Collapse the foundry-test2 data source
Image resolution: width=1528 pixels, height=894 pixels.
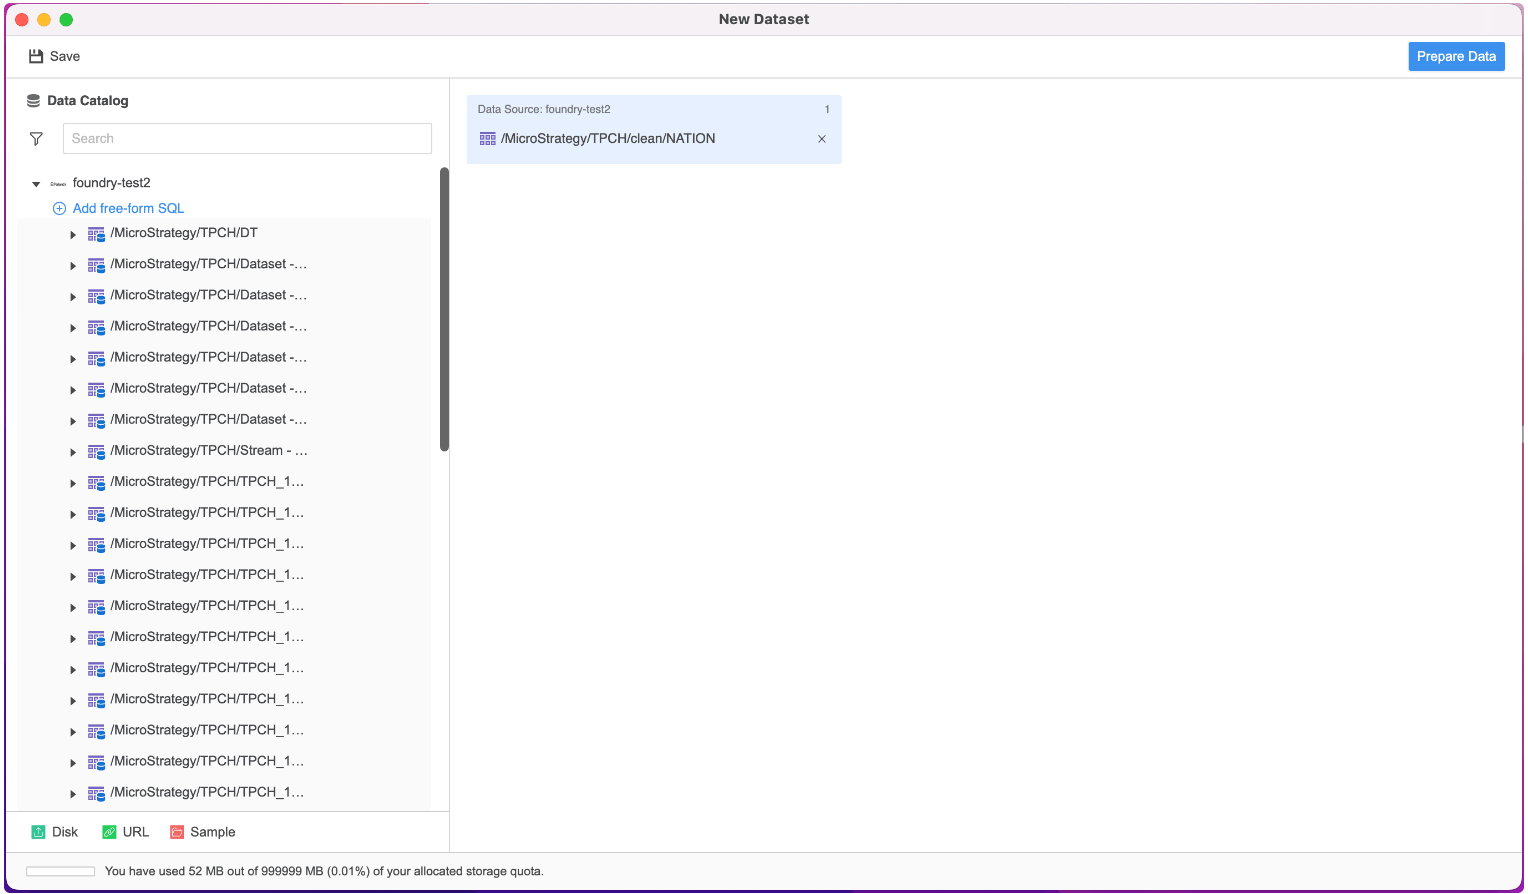pos(36,184)
